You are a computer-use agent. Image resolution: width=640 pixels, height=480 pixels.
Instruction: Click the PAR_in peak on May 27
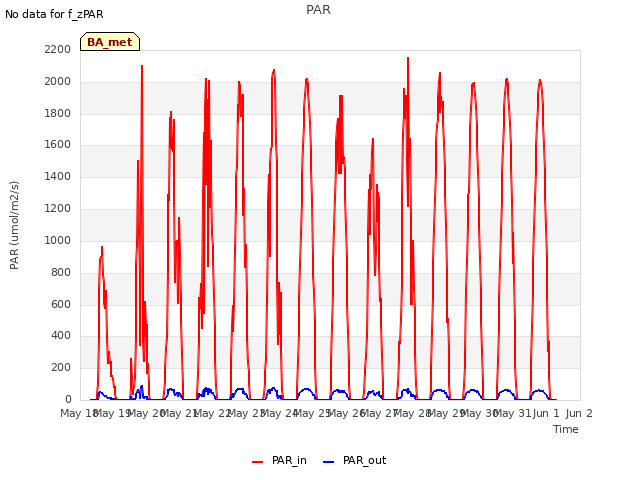click(x=408, y=58)
